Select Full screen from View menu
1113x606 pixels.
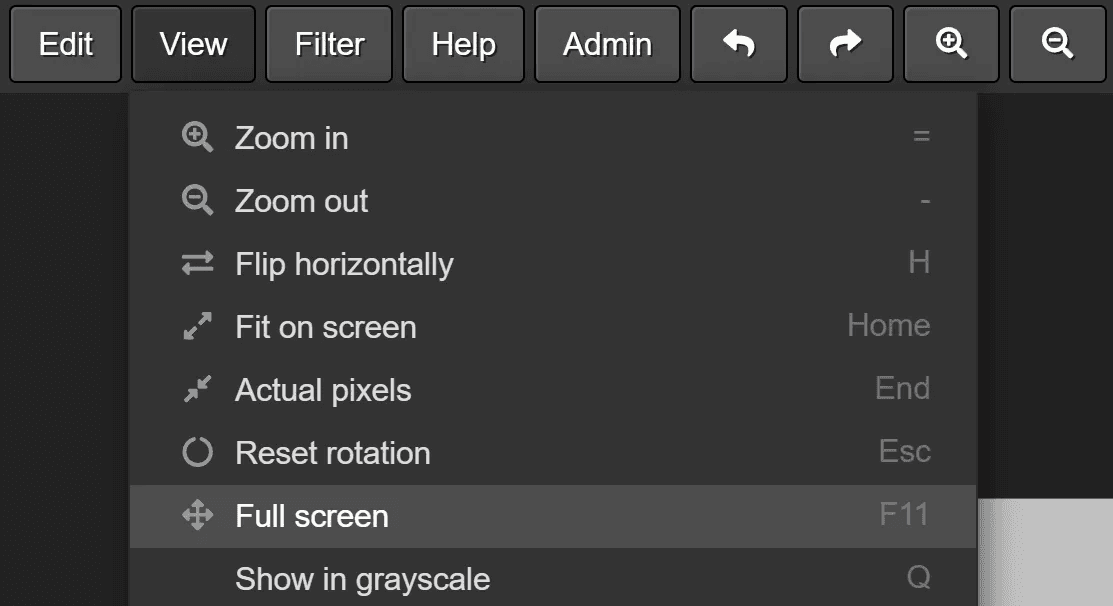[311, 516]
